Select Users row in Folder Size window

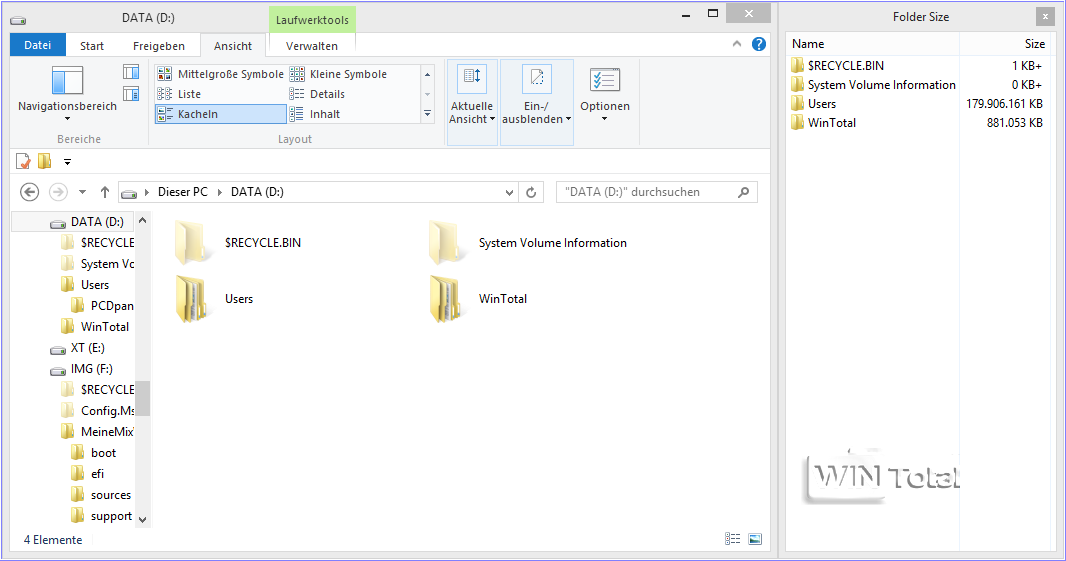pyautogui.click(x=918, y=104)
